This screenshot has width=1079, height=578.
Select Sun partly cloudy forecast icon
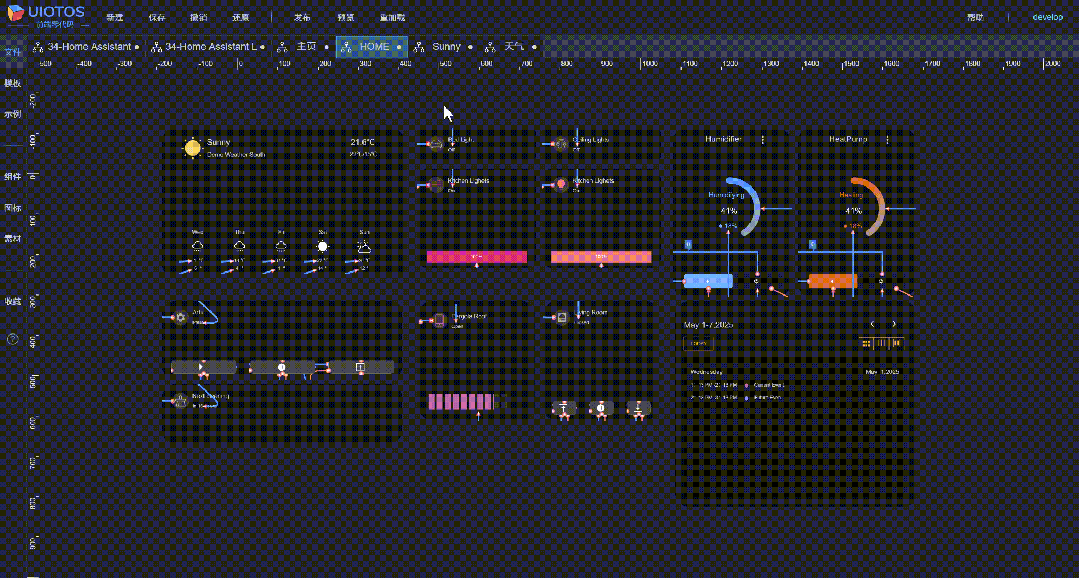click(364, 246)
